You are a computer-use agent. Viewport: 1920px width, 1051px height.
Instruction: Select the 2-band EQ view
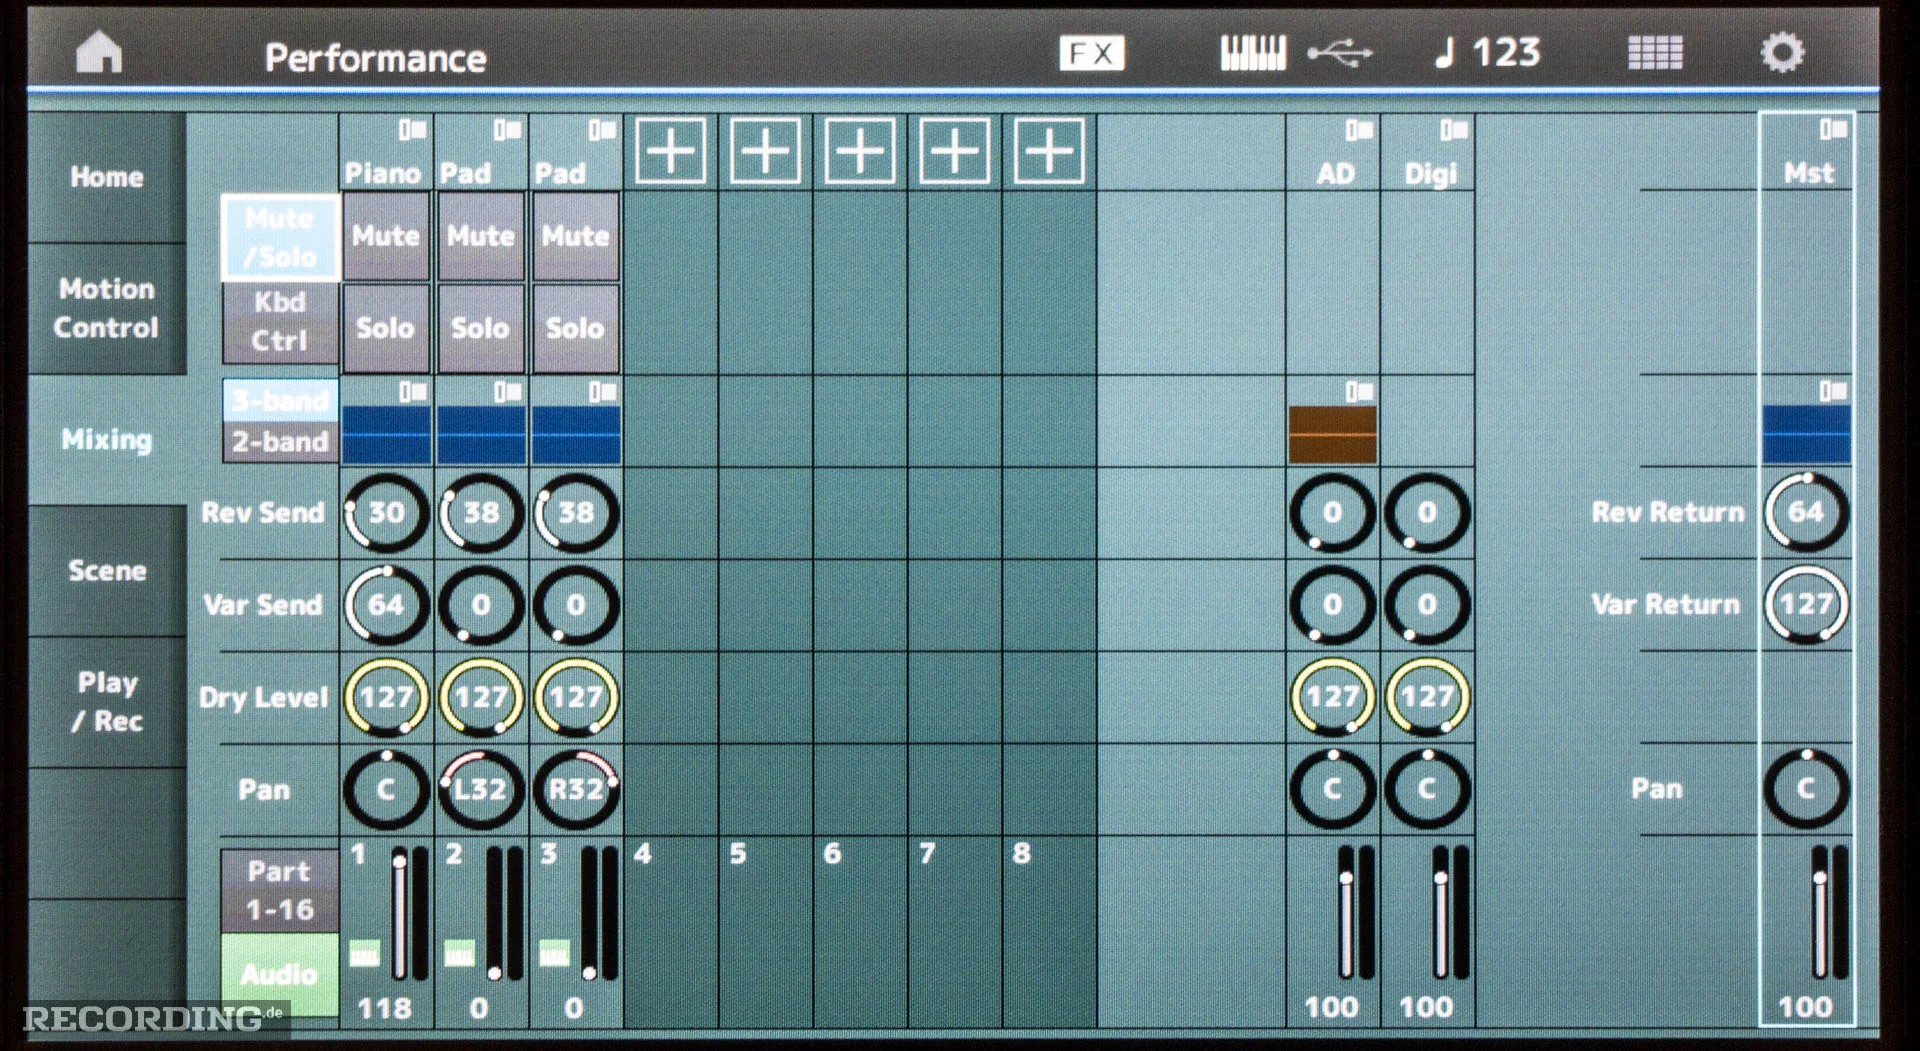pos(281,441)
